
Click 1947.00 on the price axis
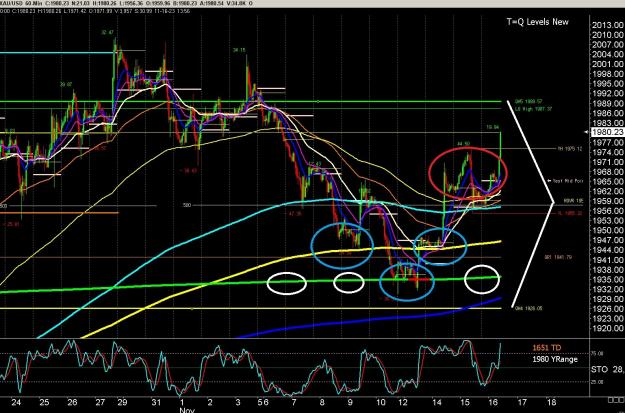pos(608,240)
